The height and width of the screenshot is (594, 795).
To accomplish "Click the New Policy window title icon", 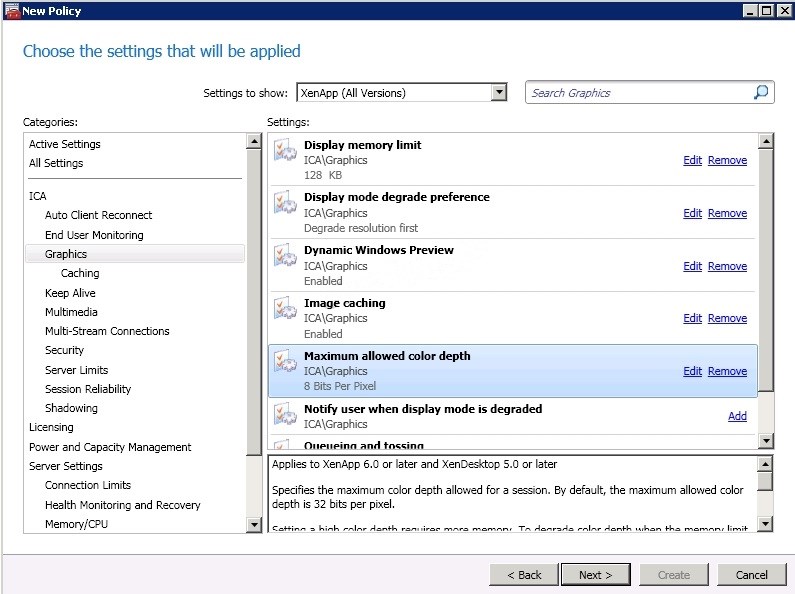I will pos(12,11).
